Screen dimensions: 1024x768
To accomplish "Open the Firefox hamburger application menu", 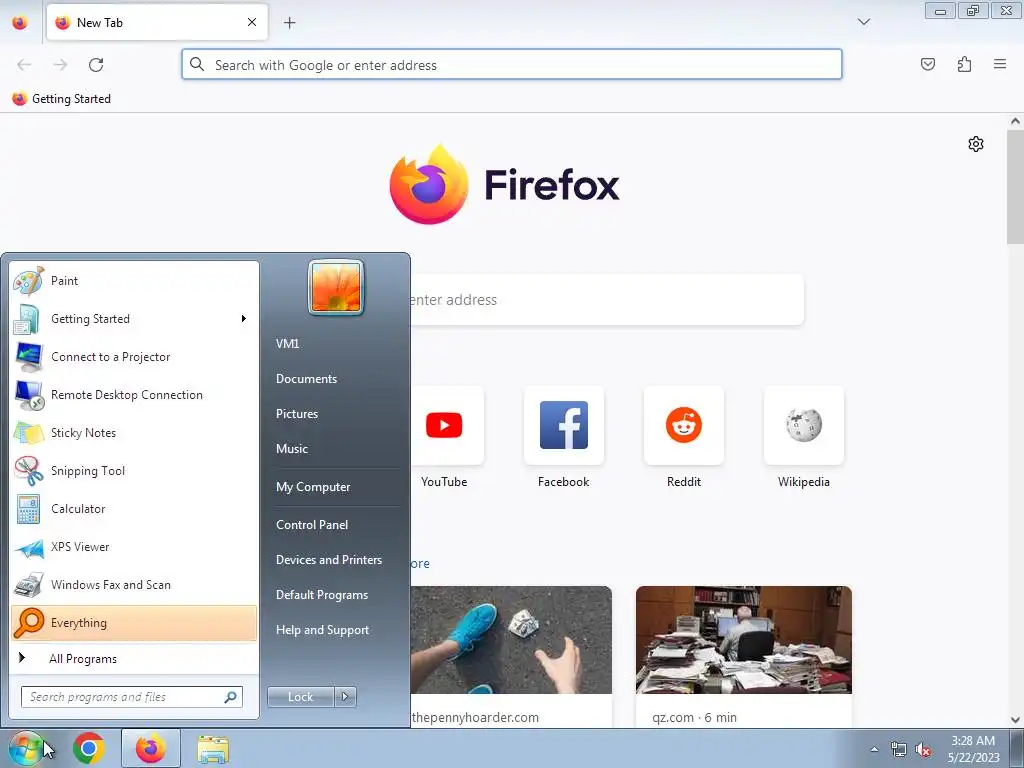I will [x=1000, y=64].
